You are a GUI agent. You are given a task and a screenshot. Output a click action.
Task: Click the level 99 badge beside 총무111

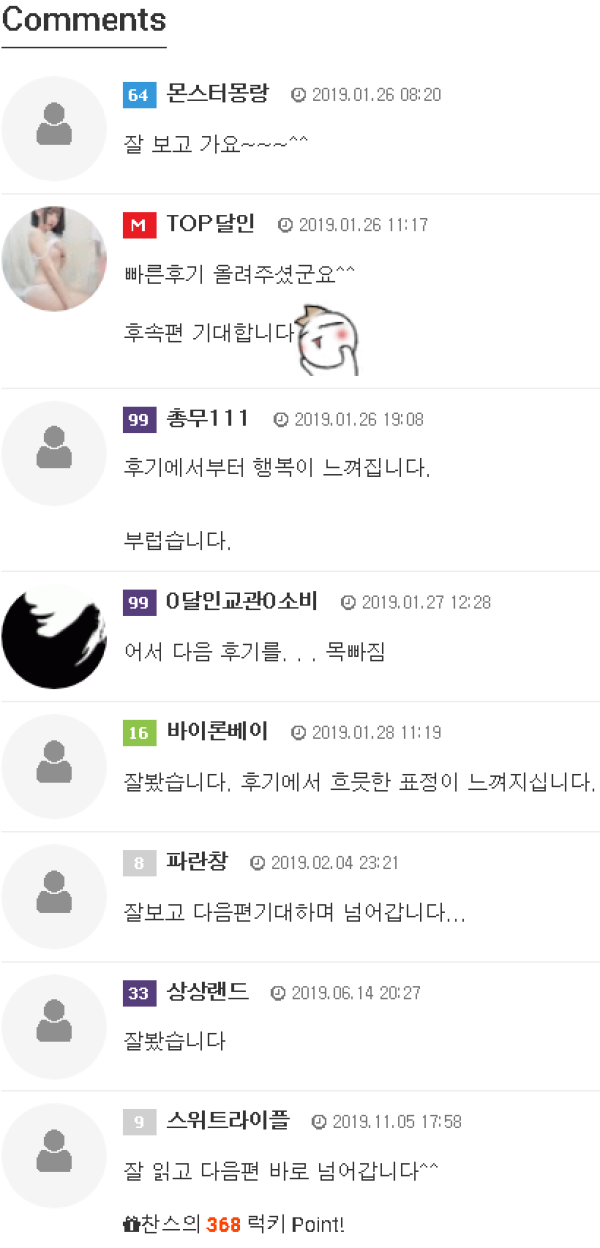139,419
